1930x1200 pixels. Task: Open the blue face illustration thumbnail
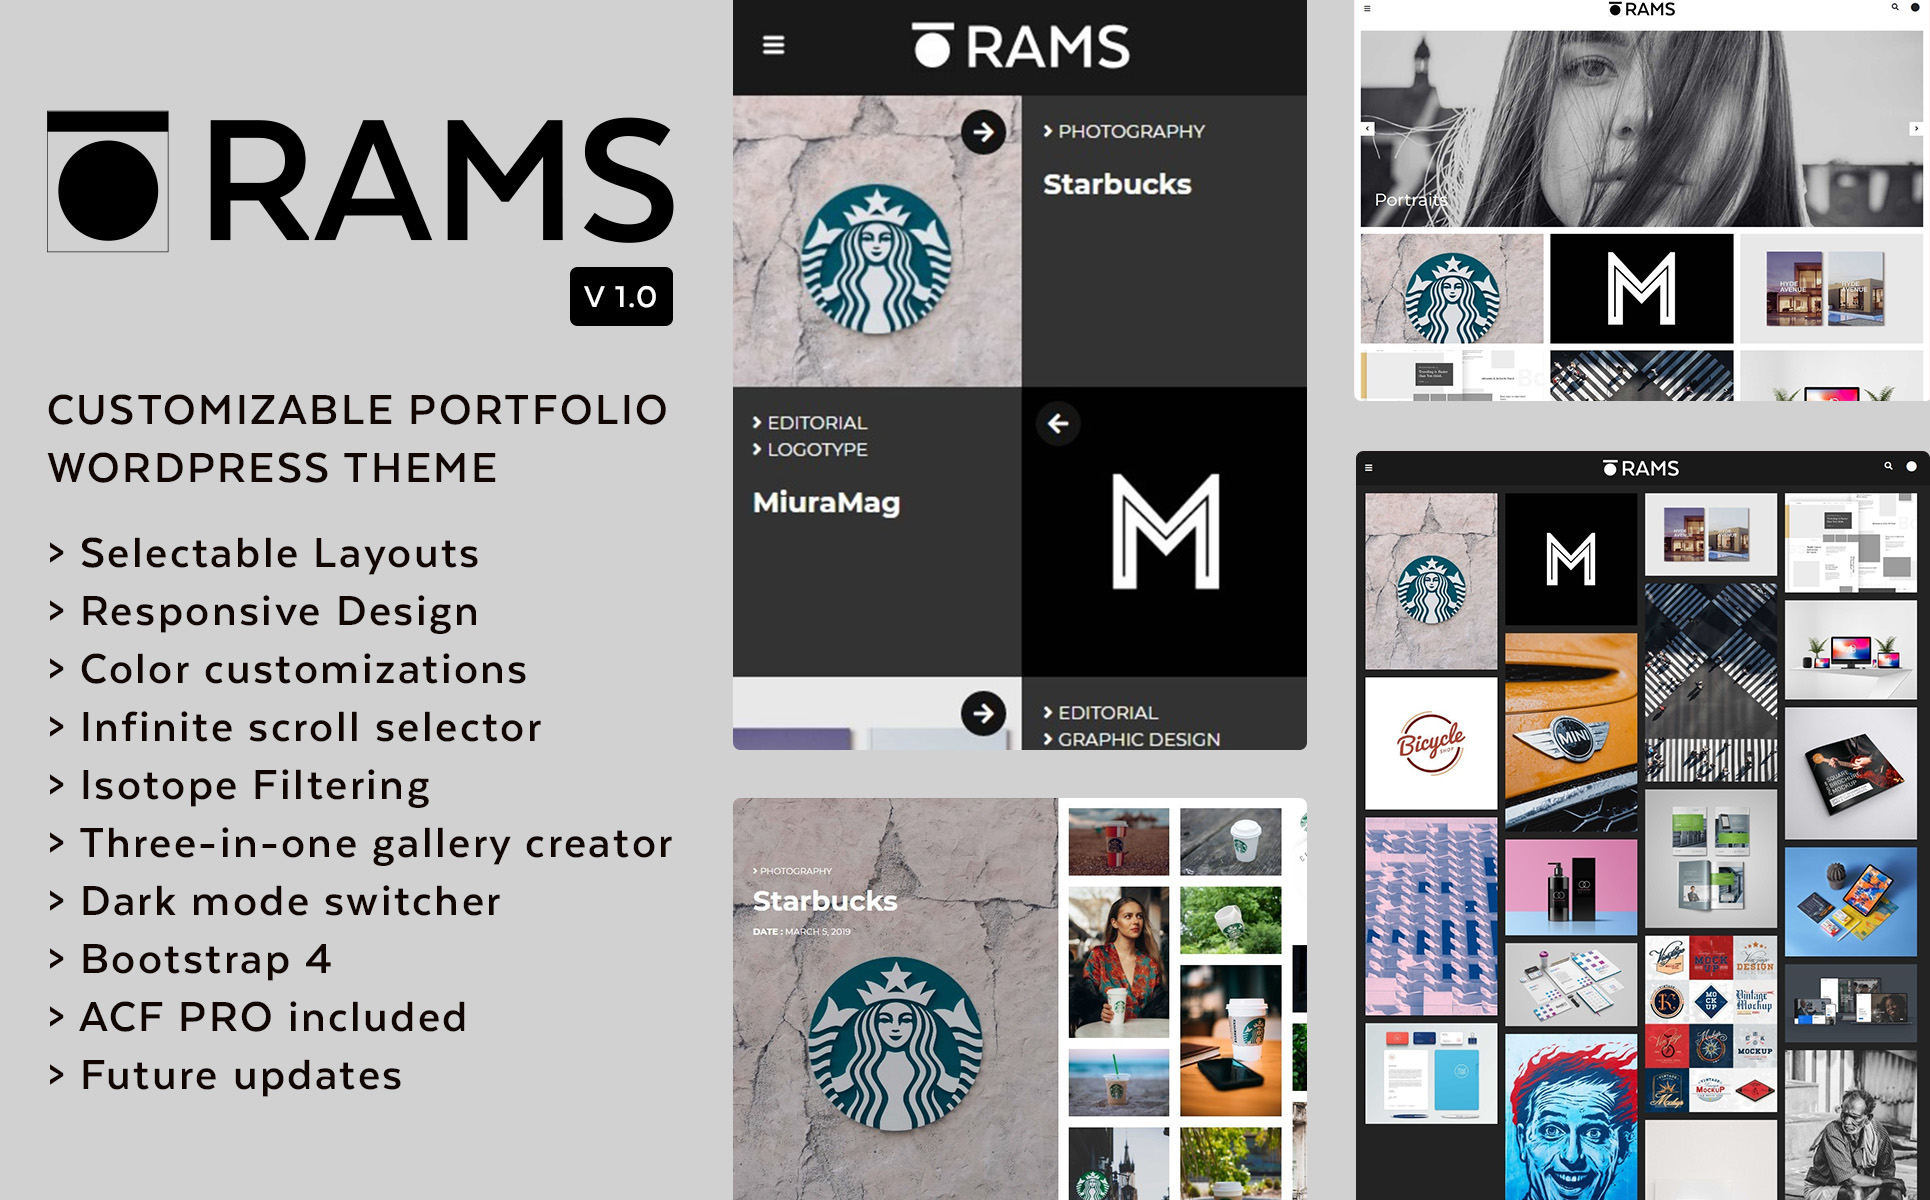click(1571, 1117)
